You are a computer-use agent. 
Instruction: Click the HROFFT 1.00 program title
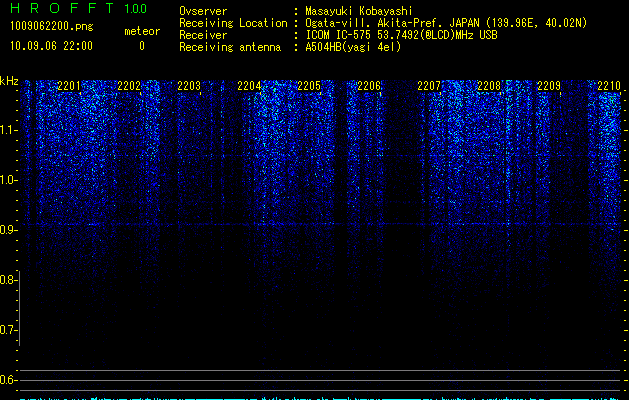78,8
